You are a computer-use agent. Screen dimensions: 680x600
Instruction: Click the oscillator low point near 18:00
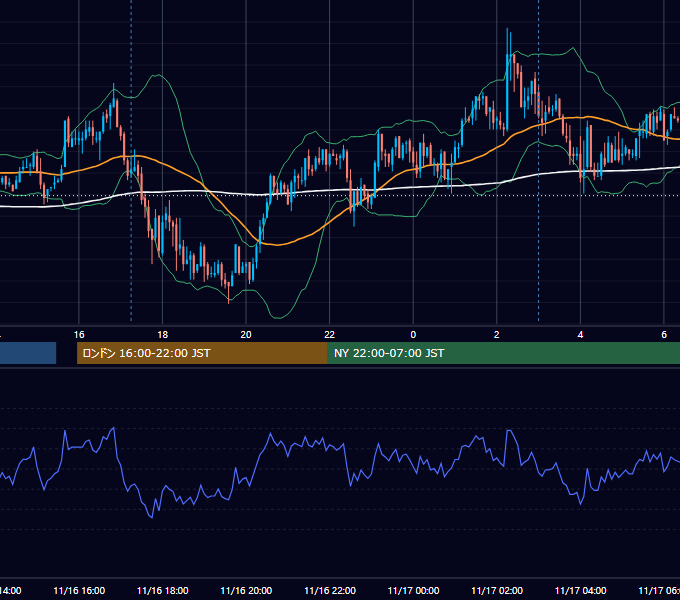[151, 517]
